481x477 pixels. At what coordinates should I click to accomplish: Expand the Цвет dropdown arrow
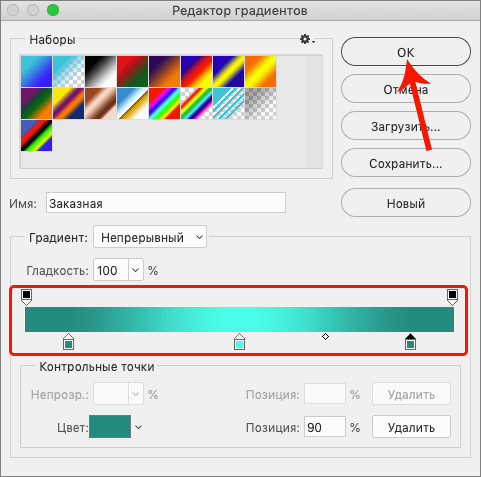pos(139,427)
